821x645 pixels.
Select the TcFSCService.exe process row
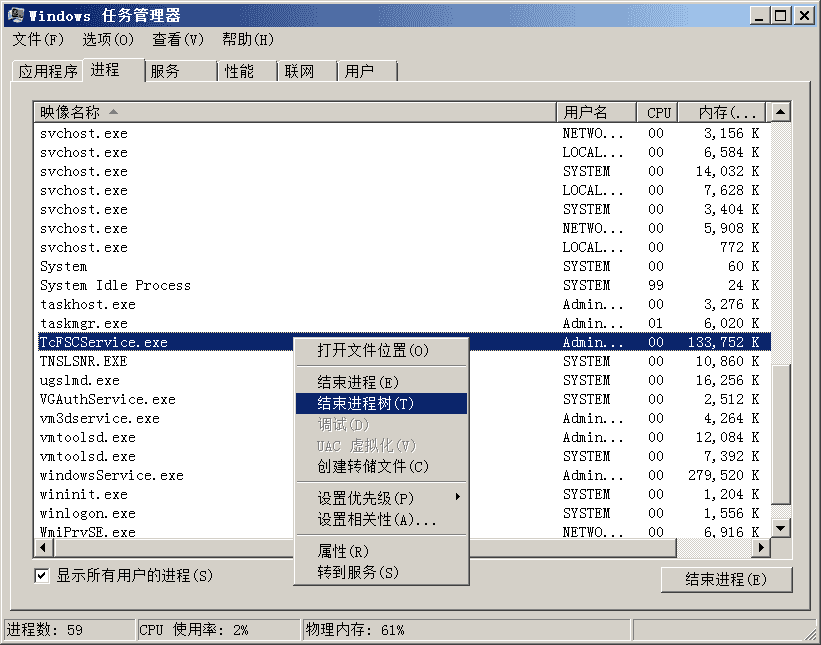[404, 342]
